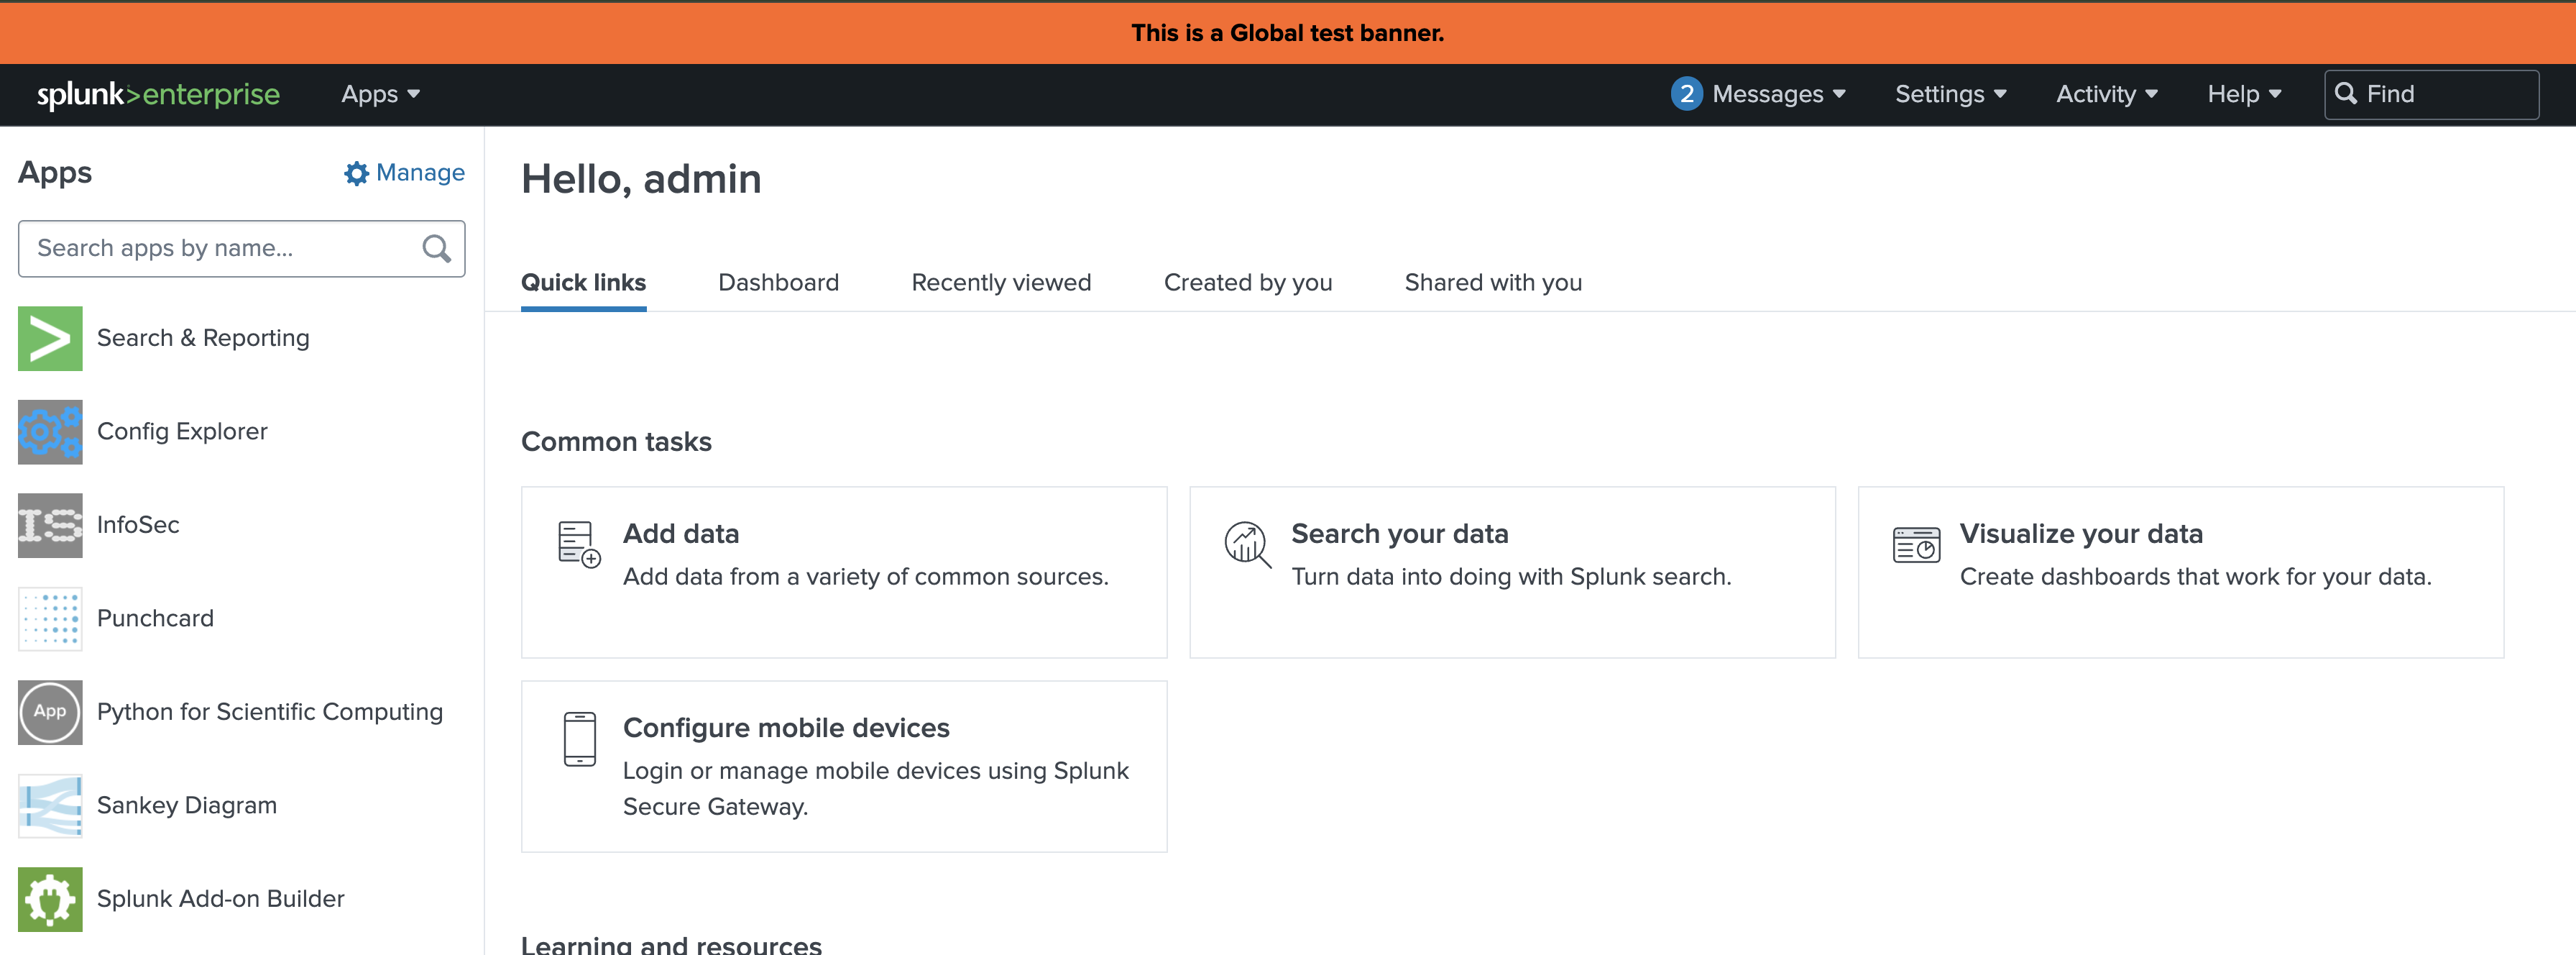Click the splunk>enterprise logo

point(158,94)
